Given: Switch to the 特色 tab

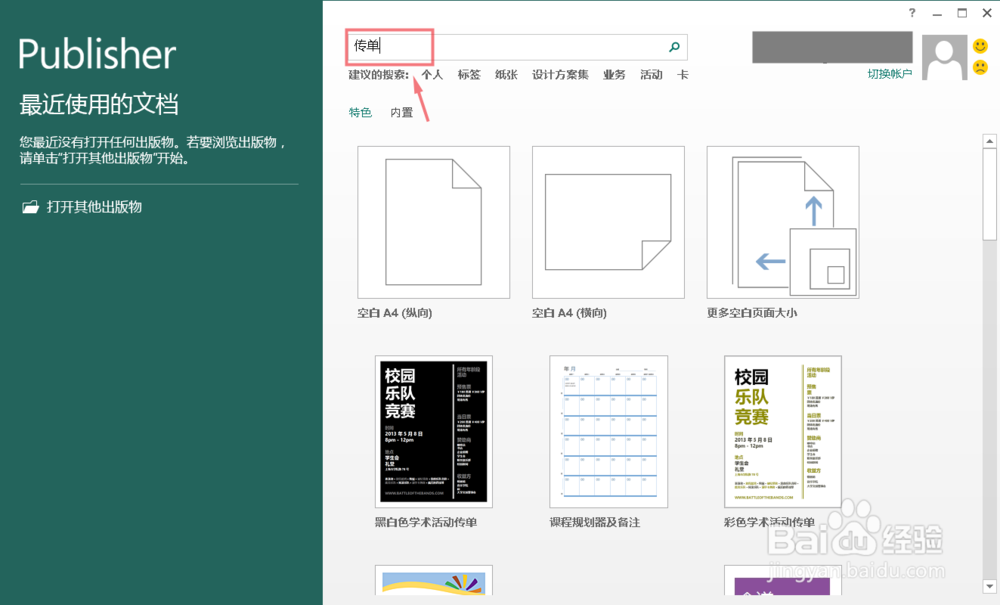Looking at the screenshot, I should [x=359, y=112].
